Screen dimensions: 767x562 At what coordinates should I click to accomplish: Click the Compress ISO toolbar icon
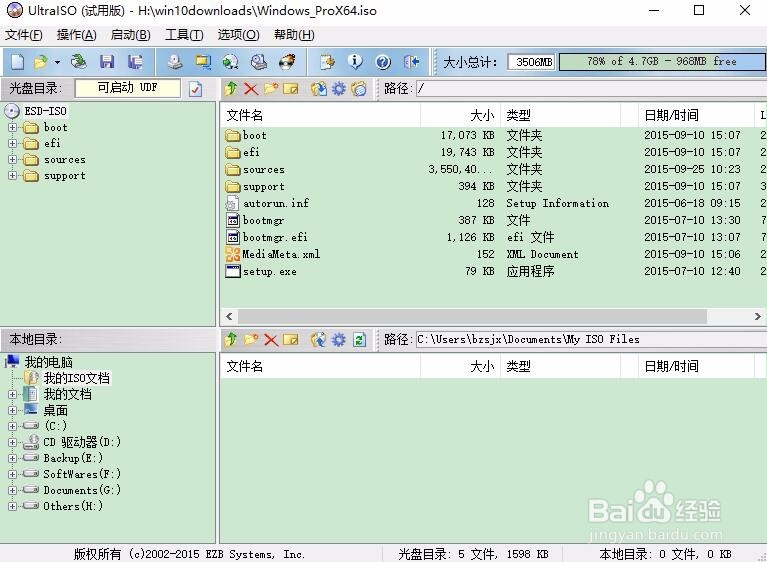pyautogui.click(x=203, y=62)
